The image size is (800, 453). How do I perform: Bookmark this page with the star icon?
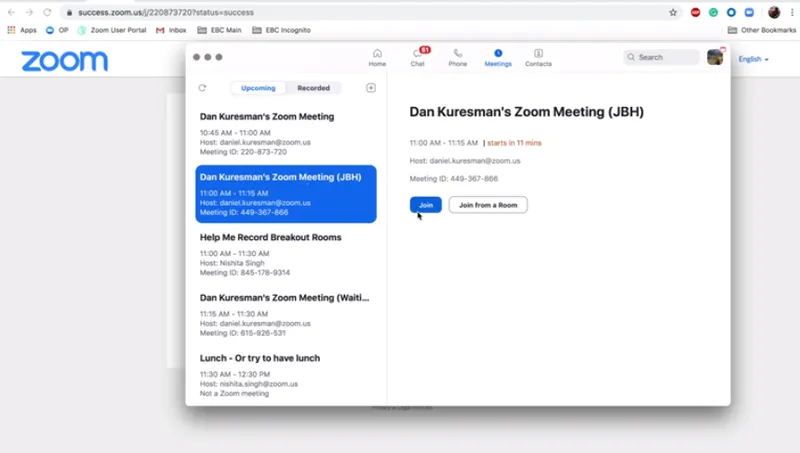click(673, 12)
